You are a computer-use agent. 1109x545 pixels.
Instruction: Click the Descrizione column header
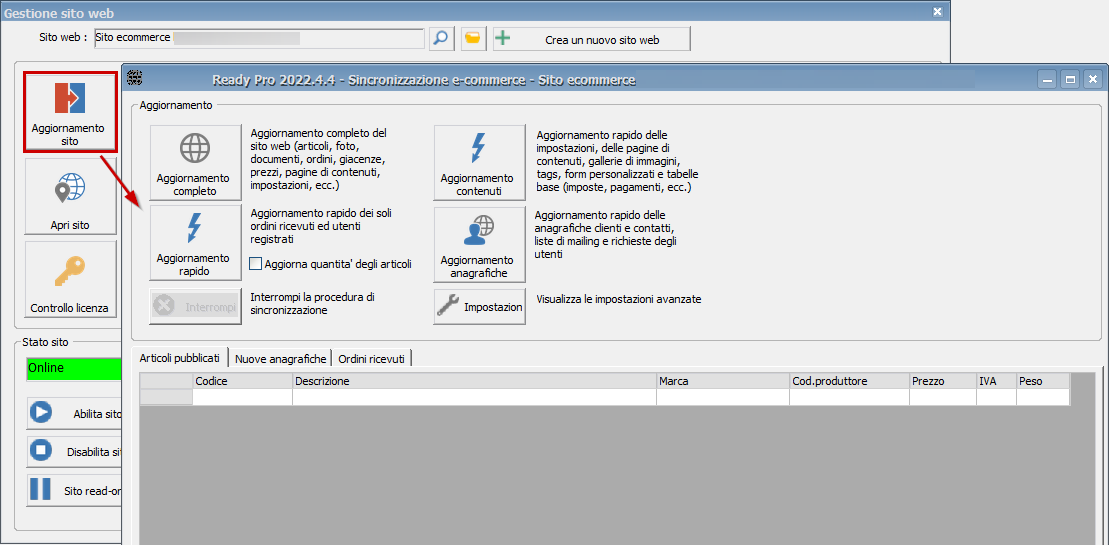click(x=474, y=381)
